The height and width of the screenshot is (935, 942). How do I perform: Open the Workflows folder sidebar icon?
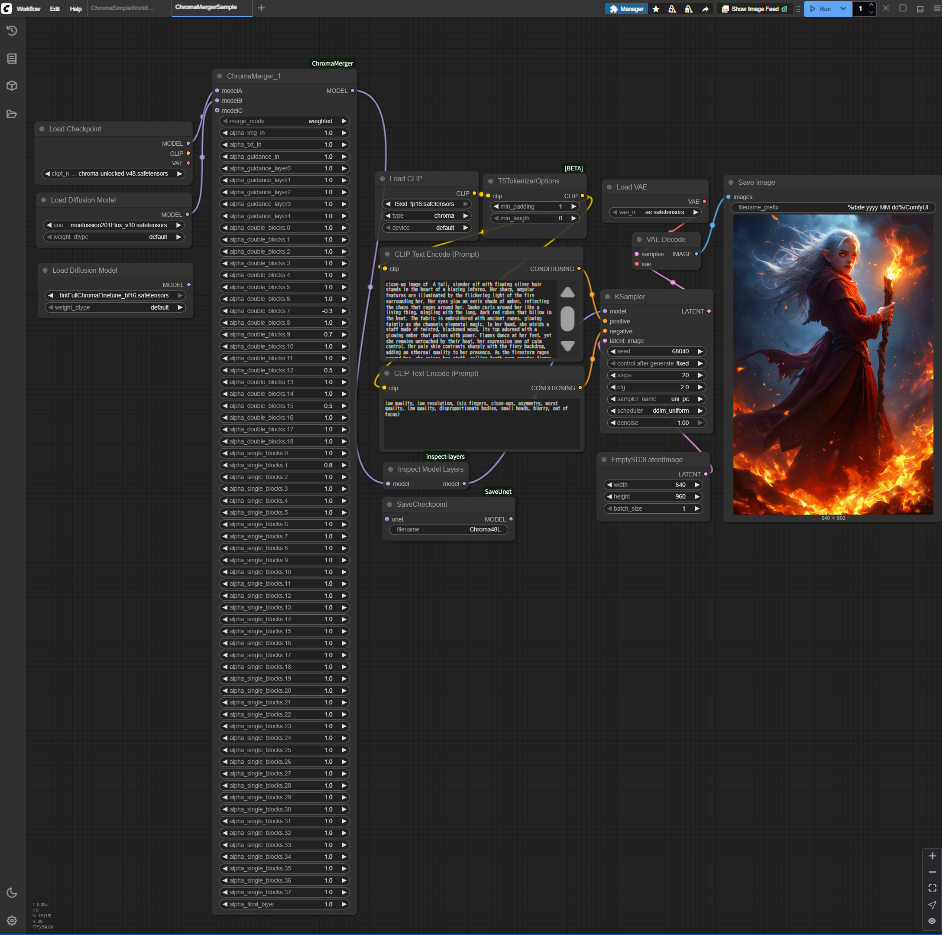[x=12, y=114]
